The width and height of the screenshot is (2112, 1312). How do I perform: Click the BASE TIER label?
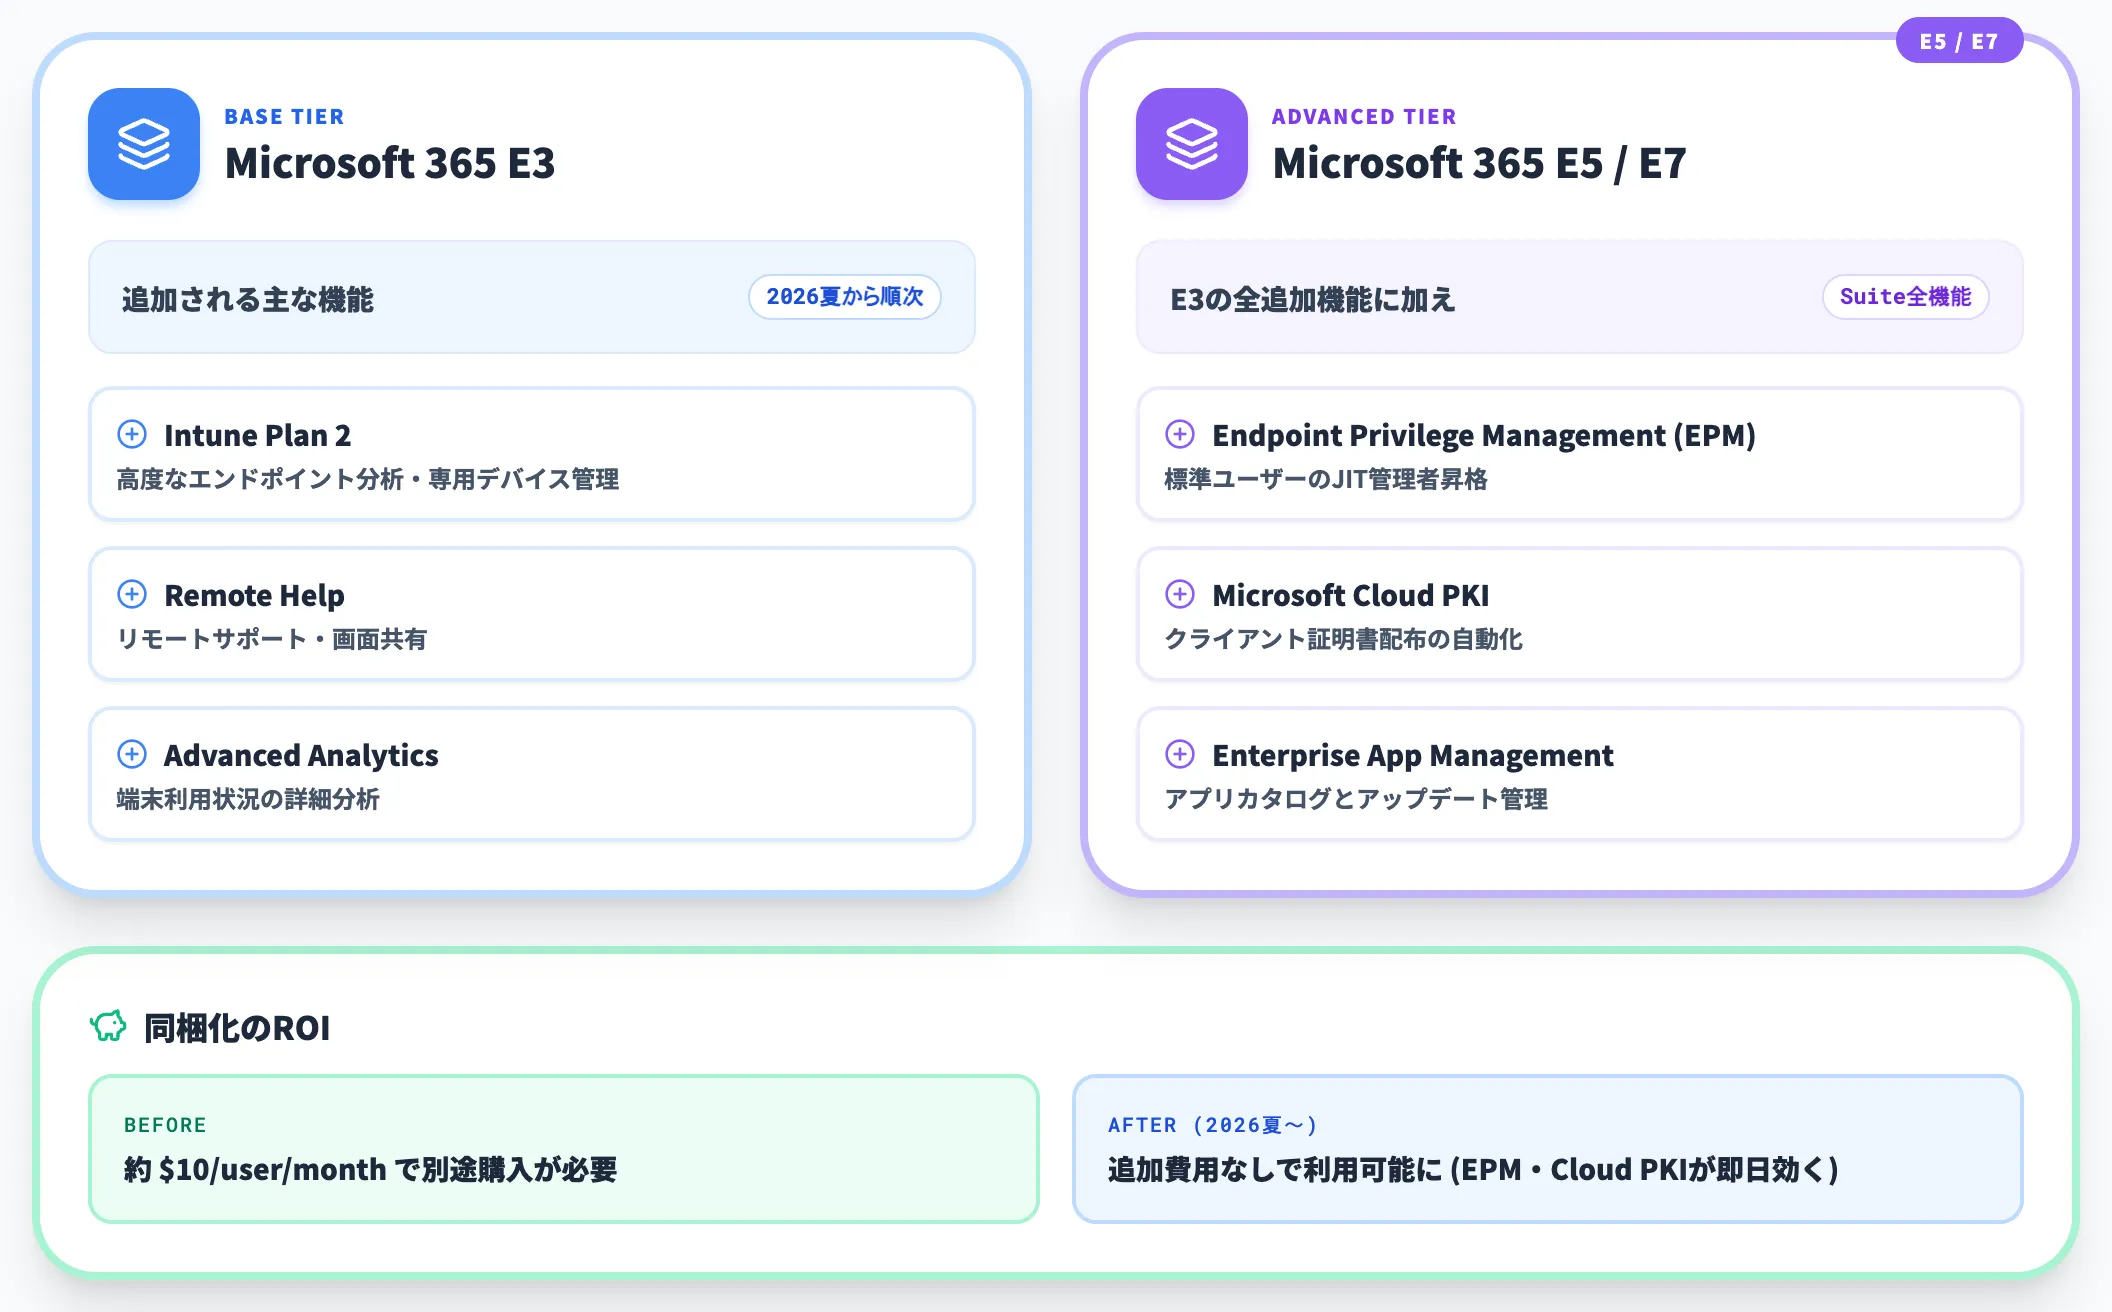point(284,117)
